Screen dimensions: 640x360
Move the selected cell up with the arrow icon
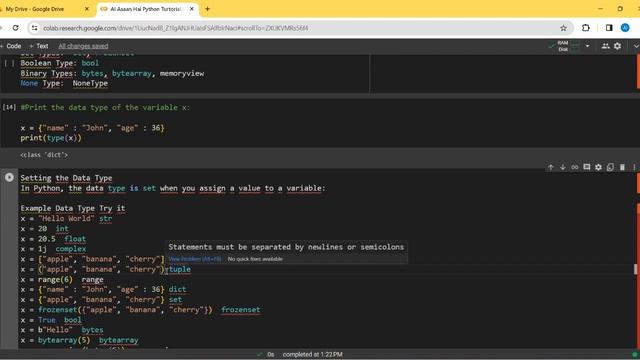click(551, 167)
